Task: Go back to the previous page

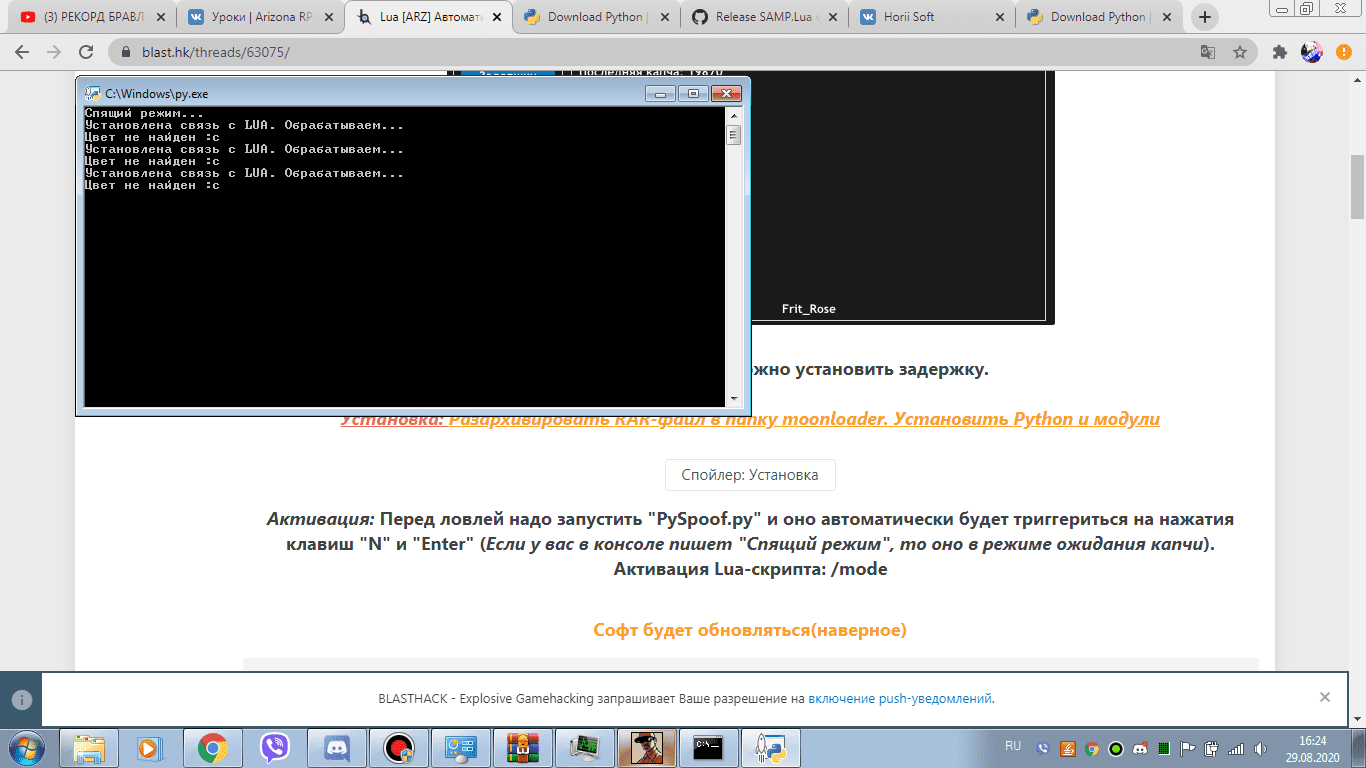Action: [x=23, y=52]
